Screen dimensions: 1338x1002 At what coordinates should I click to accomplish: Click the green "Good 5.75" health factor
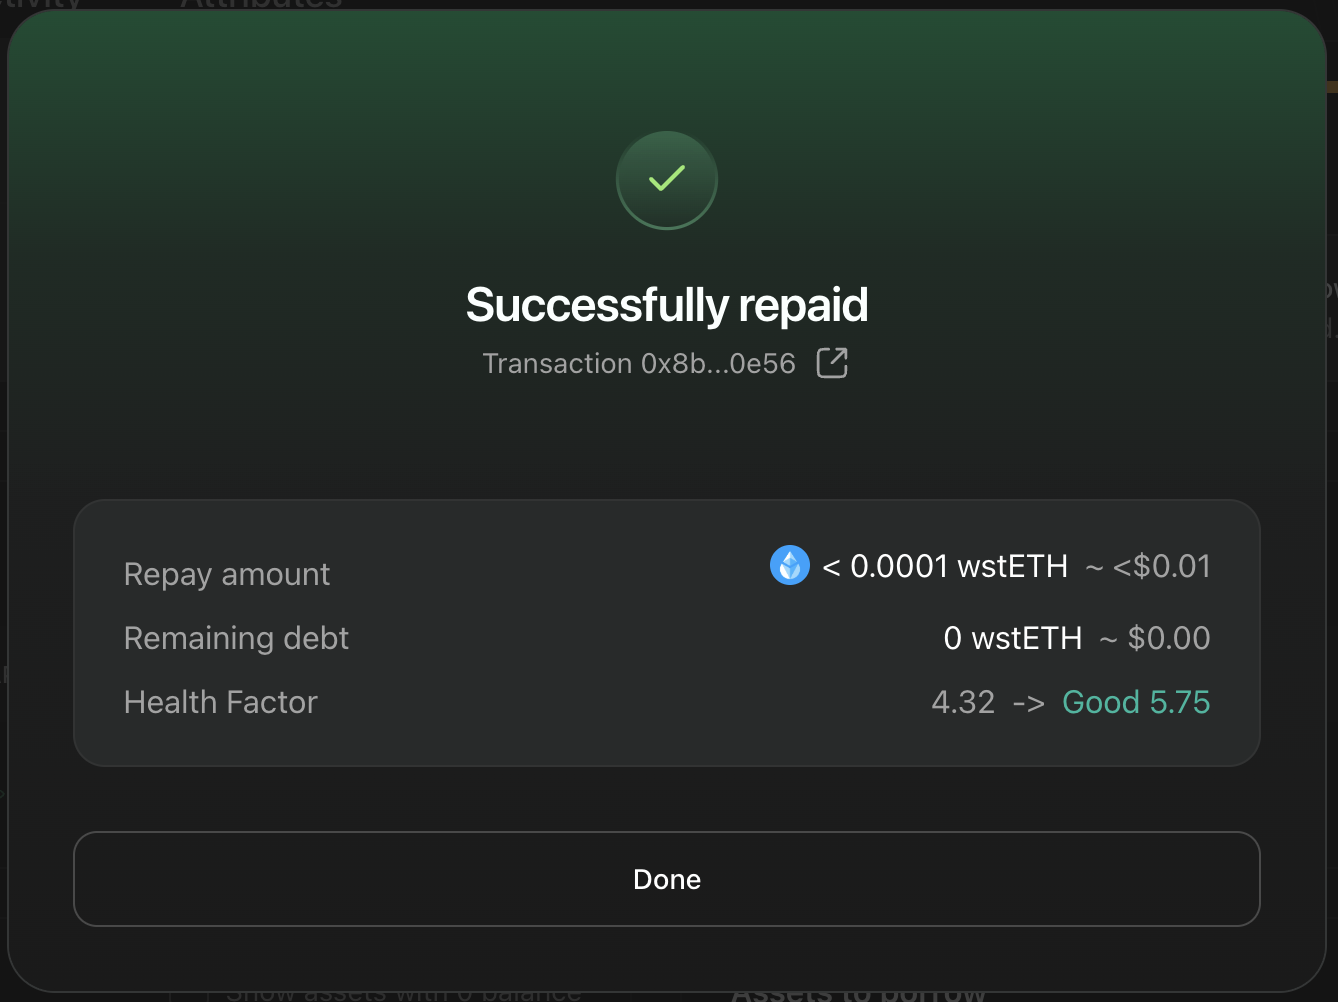point(1136,702)
